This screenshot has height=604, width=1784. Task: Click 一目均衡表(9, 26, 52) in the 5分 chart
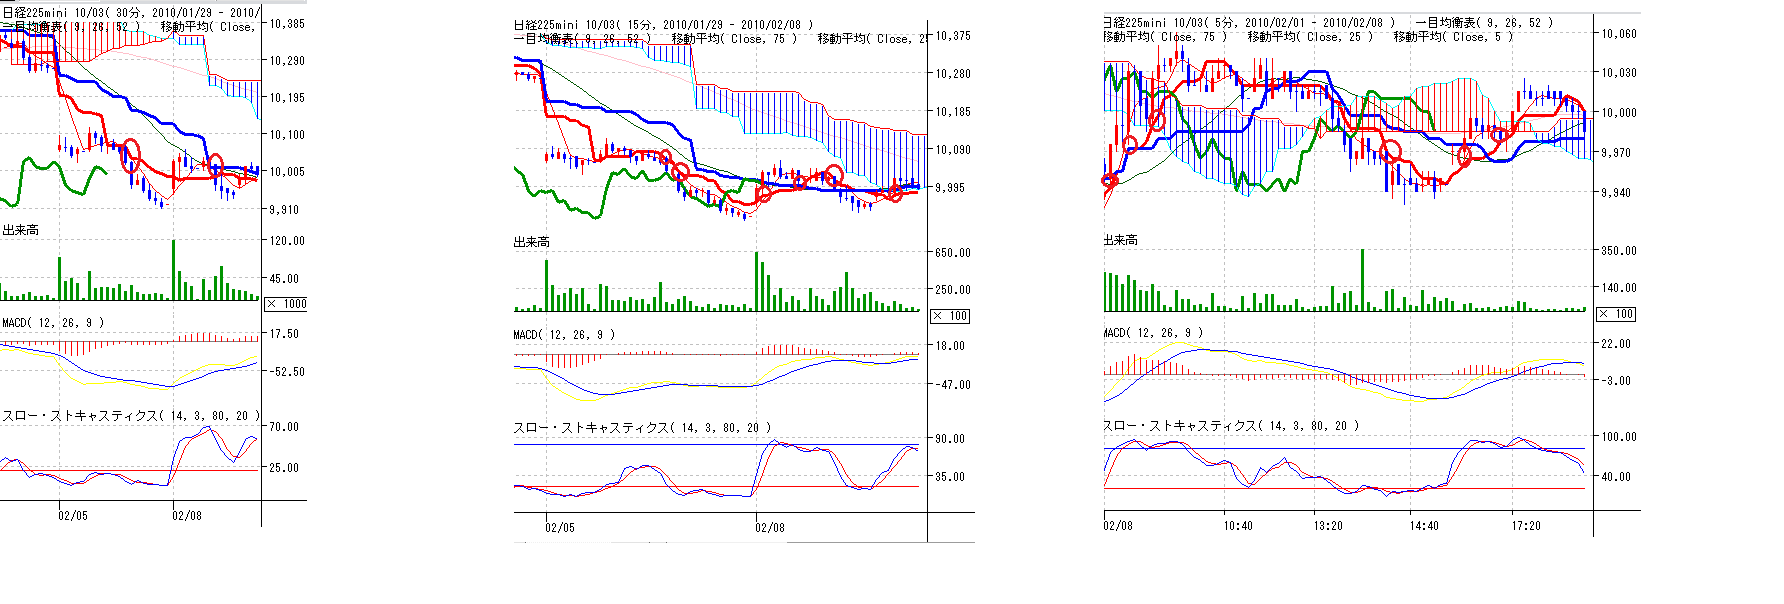coord(1484,23)
